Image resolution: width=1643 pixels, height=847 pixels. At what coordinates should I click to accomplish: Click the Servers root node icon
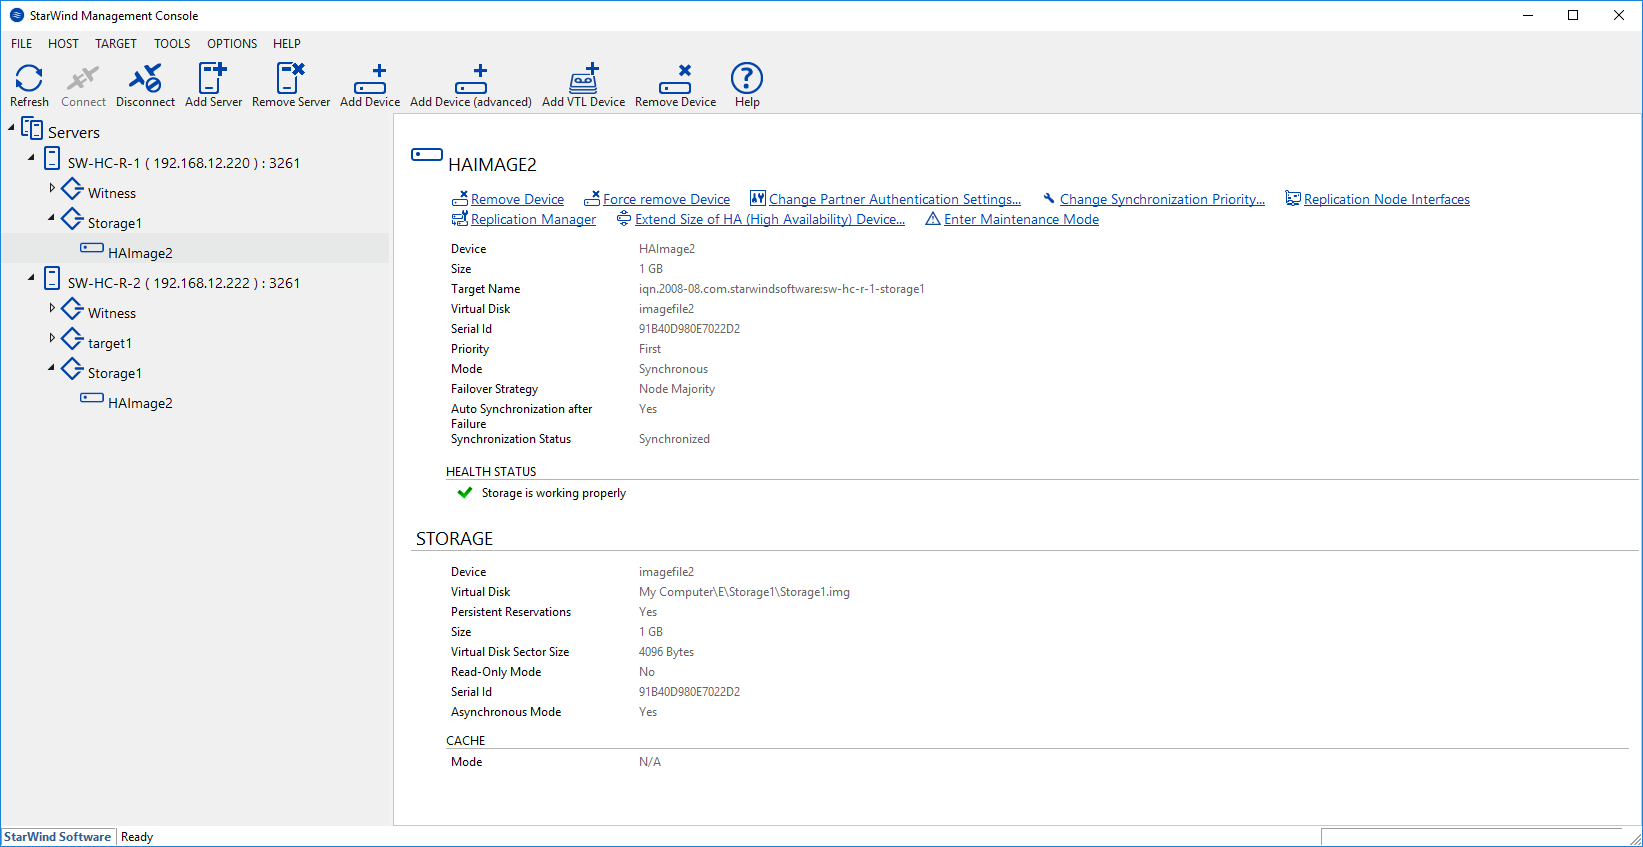pos(32,130)
